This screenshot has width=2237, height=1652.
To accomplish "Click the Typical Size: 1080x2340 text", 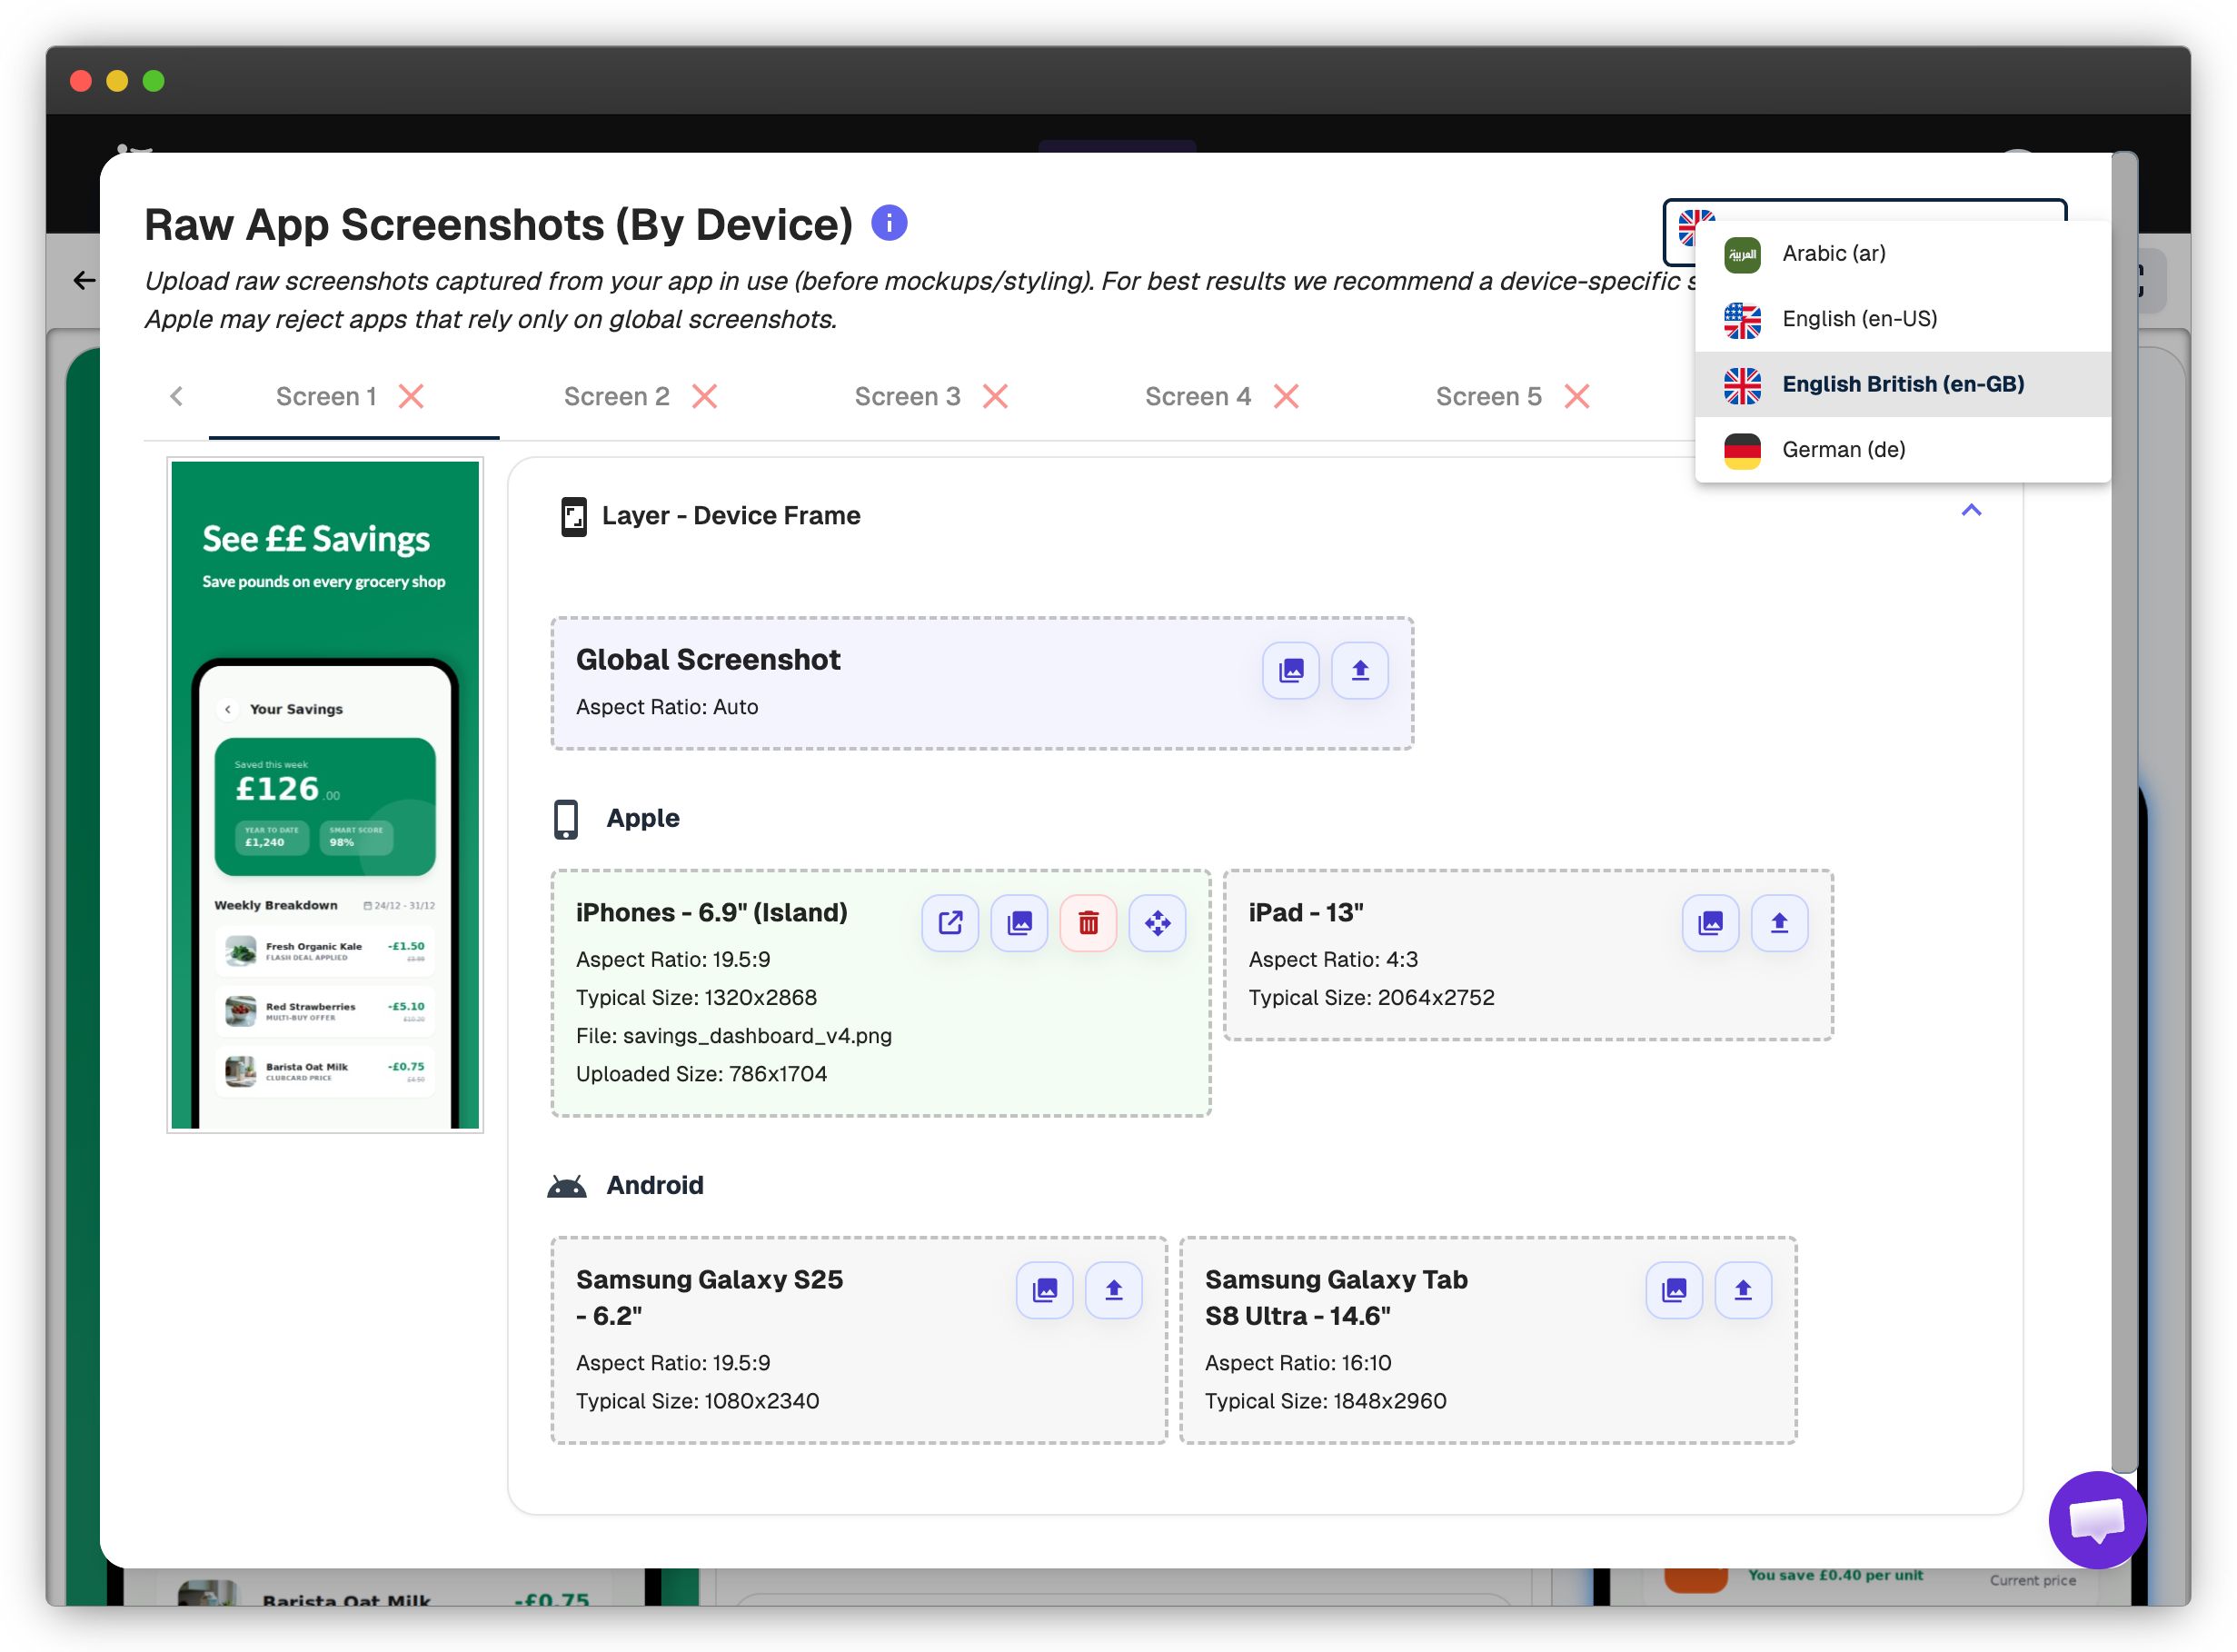I will [x=697, y=1401].
